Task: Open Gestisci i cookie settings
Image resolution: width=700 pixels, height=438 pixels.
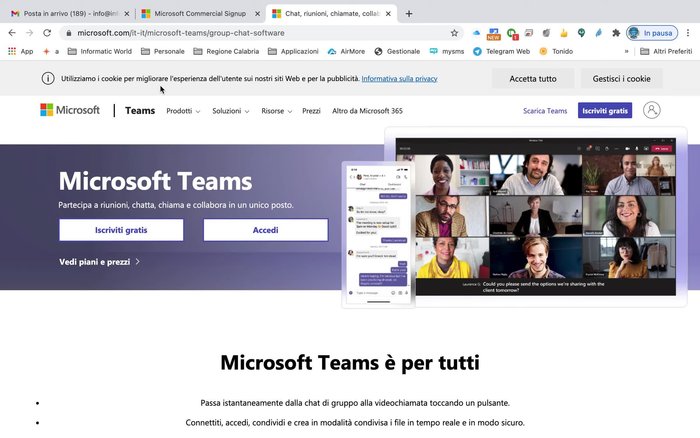Action: (621, 79)
